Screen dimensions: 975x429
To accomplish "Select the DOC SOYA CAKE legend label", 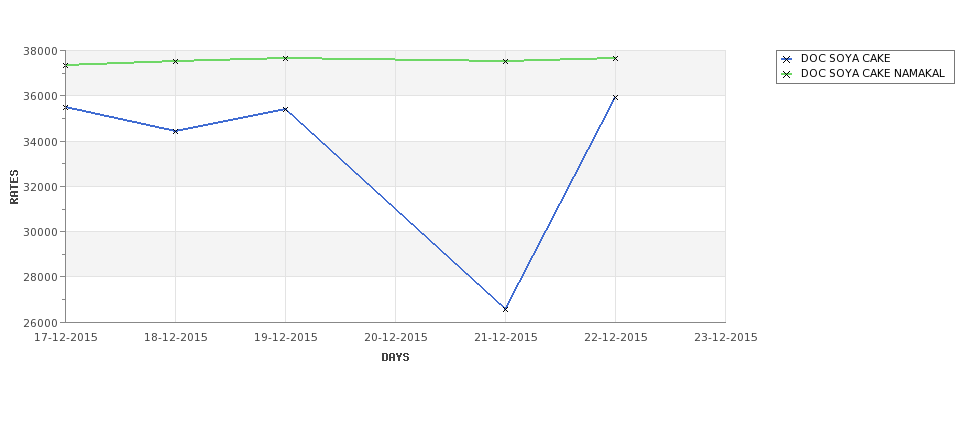I will pyautogui.click(x=845, y=58).
